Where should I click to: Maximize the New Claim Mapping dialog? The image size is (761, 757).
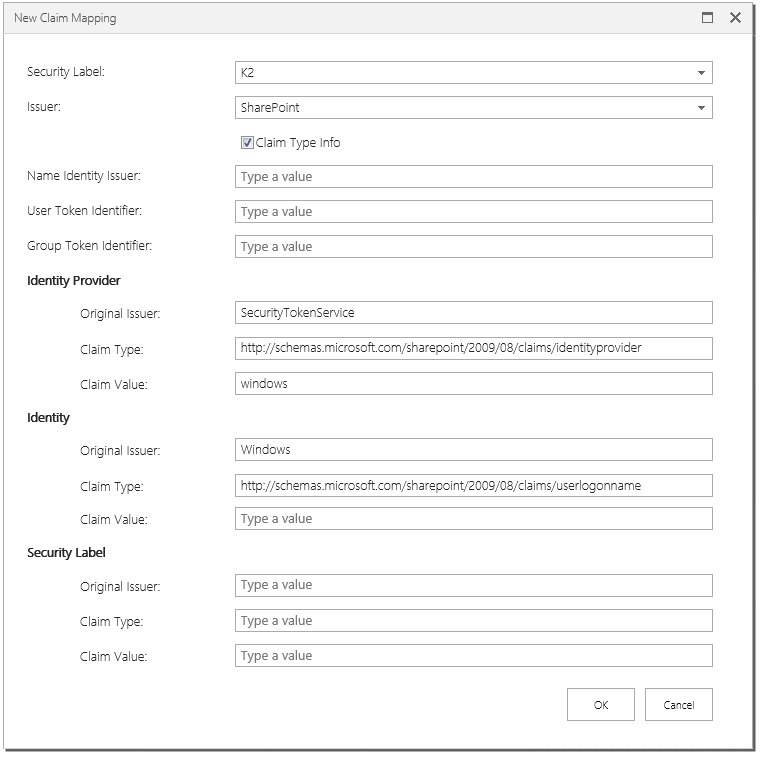(x=708, y=18)
